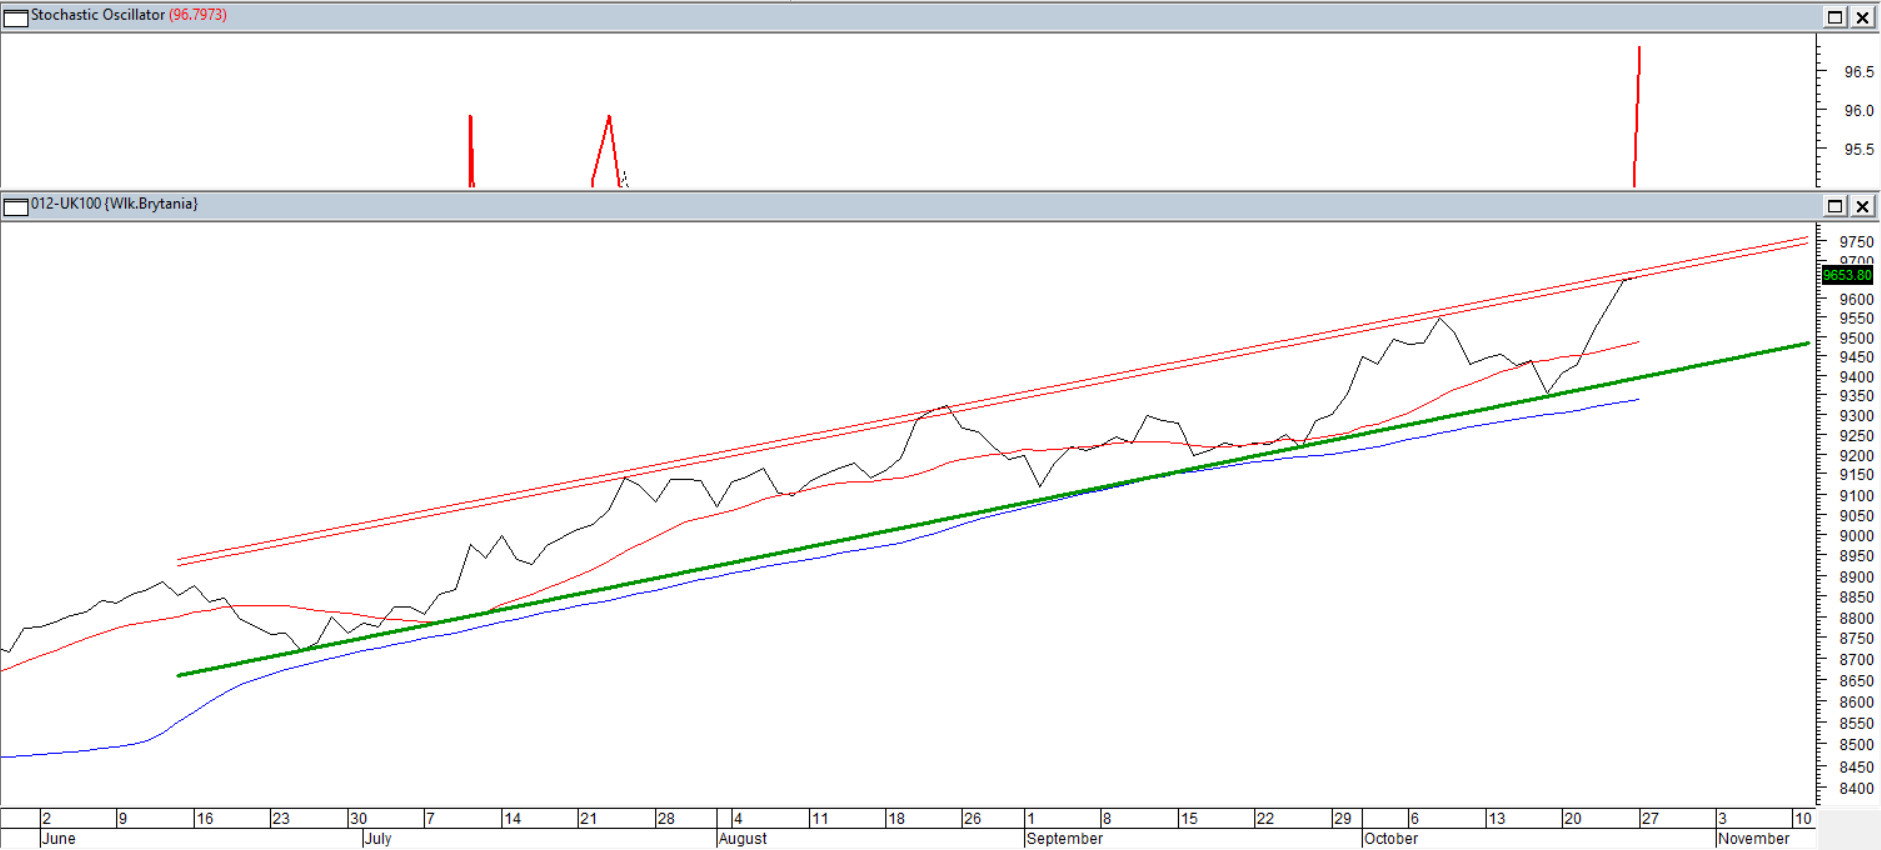Maximize the 012-UK100 chart panel
The image size is (1881, 850).
[x=1835, y=206]
